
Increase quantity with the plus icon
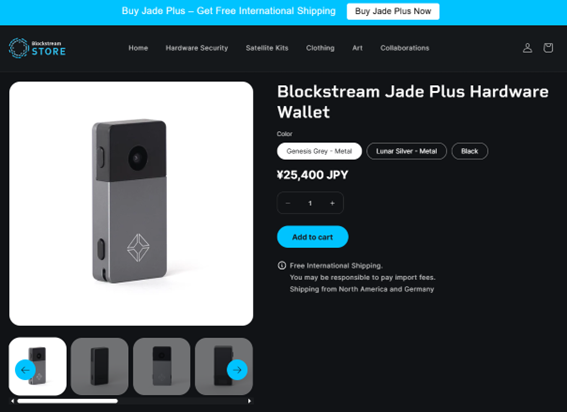point(332,203)
